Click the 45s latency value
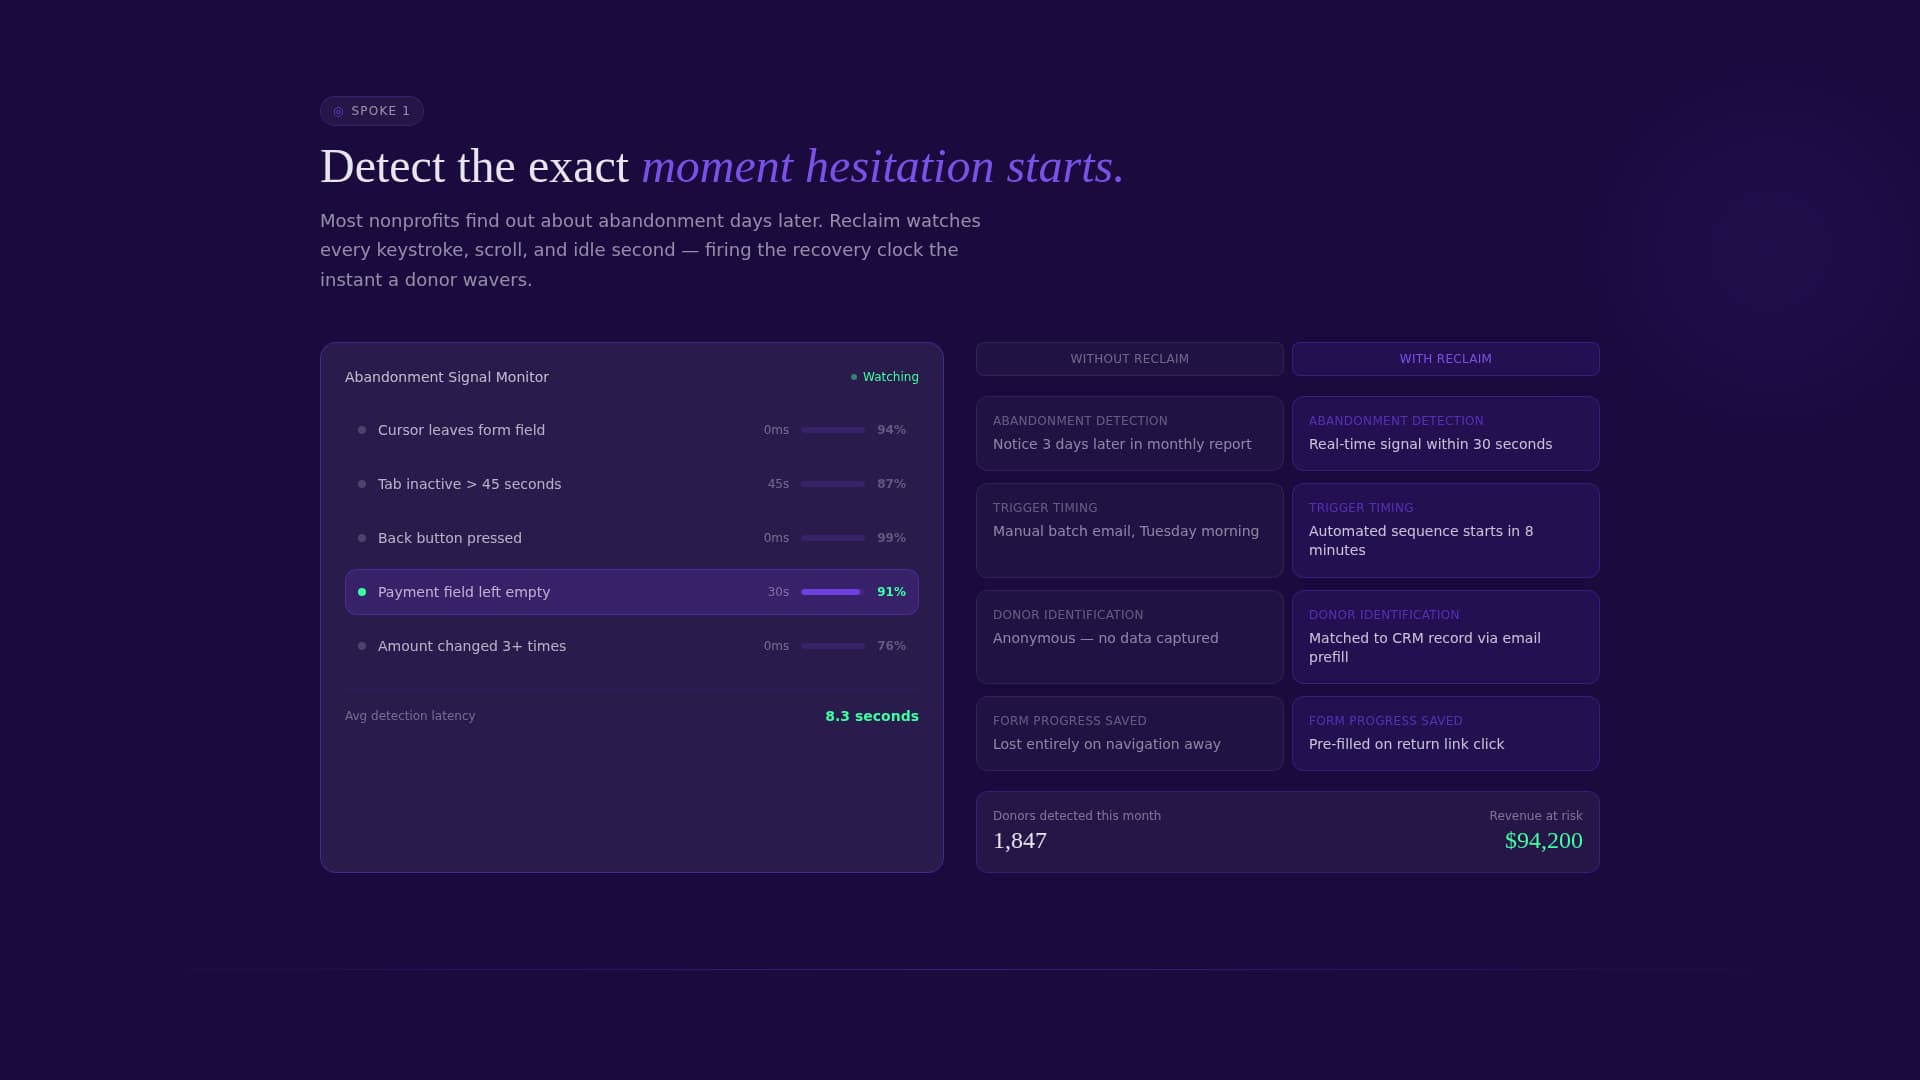The image size is (1920, 1080). click(x=778, y=484)
